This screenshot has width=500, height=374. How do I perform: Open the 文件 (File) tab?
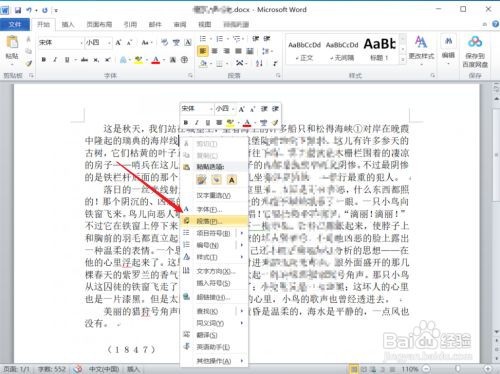click(x=15, y=24)
